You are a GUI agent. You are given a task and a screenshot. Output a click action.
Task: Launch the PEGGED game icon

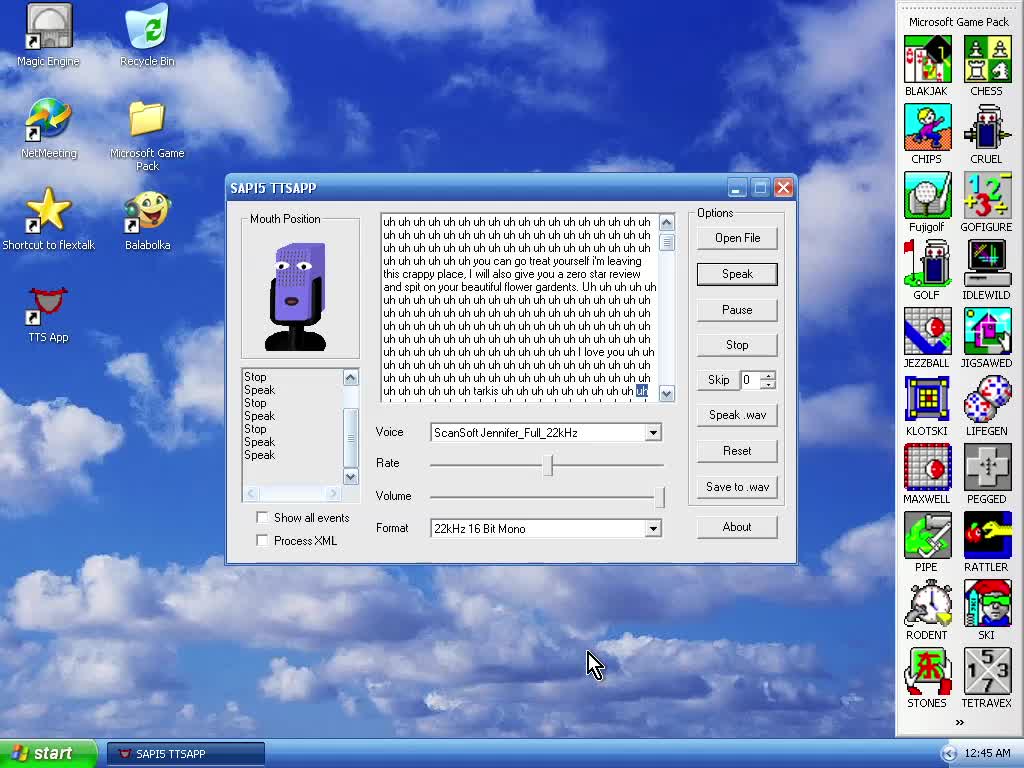coord(986,474)
